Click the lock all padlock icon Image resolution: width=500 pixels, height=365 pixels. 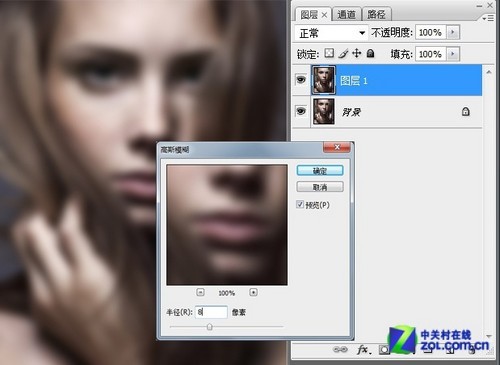pos(370,53)
